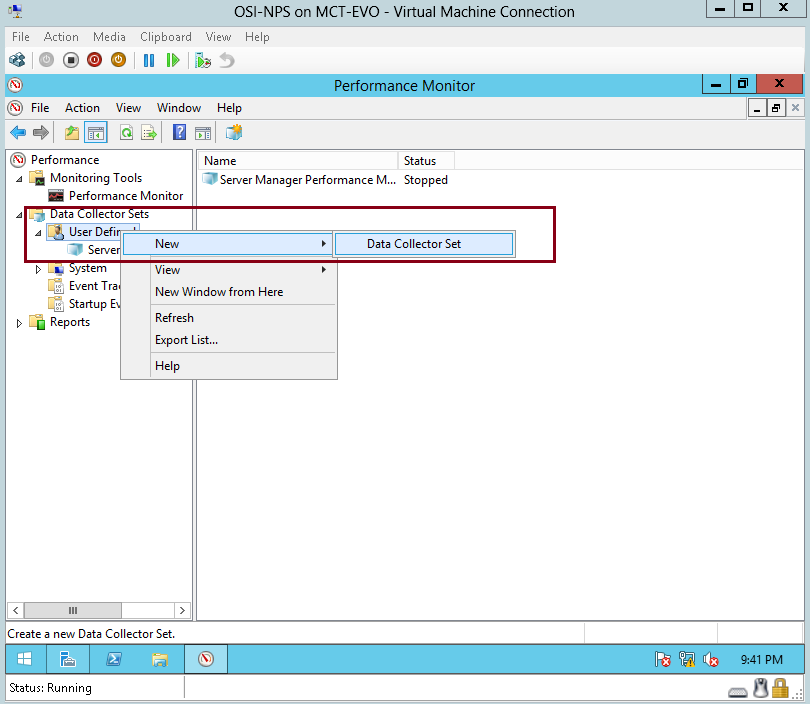Collapse the Monitoring Tools node
Viewport: 810px width, 704px height.
point(20,178)
